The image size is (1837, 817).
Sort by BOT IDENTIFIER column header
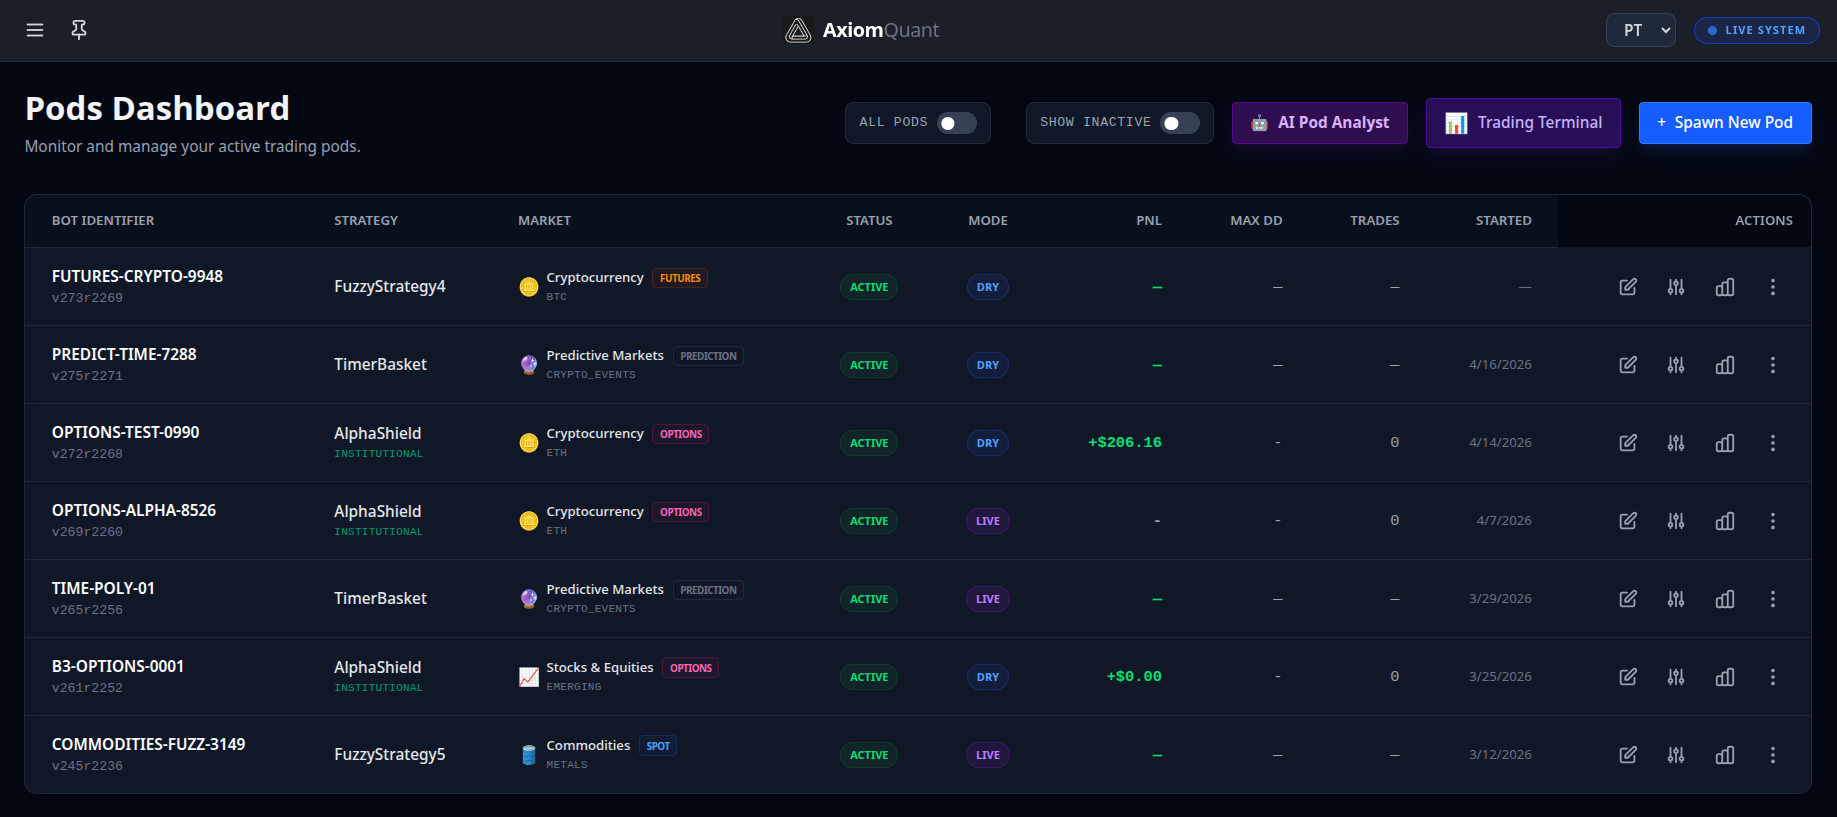103,221
